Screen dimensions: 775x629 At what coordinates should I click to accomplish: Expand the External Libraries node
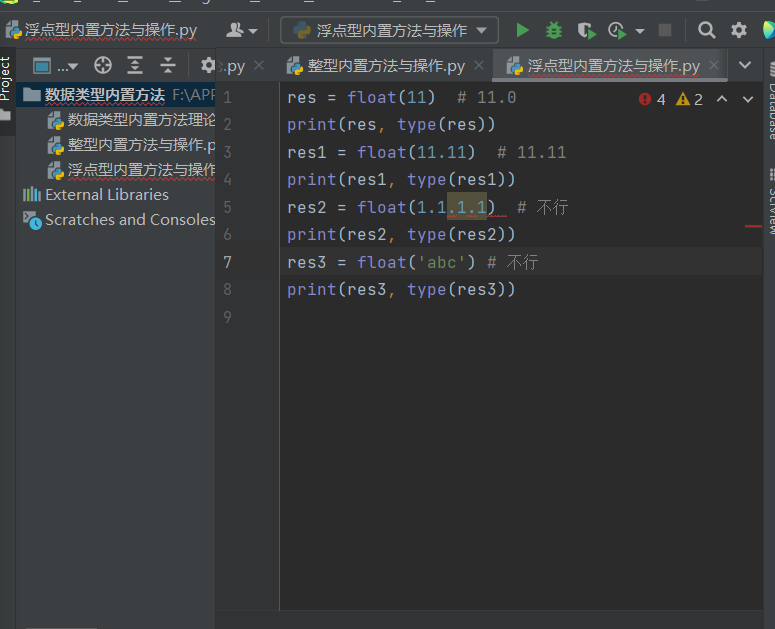[x=96, y=195]
